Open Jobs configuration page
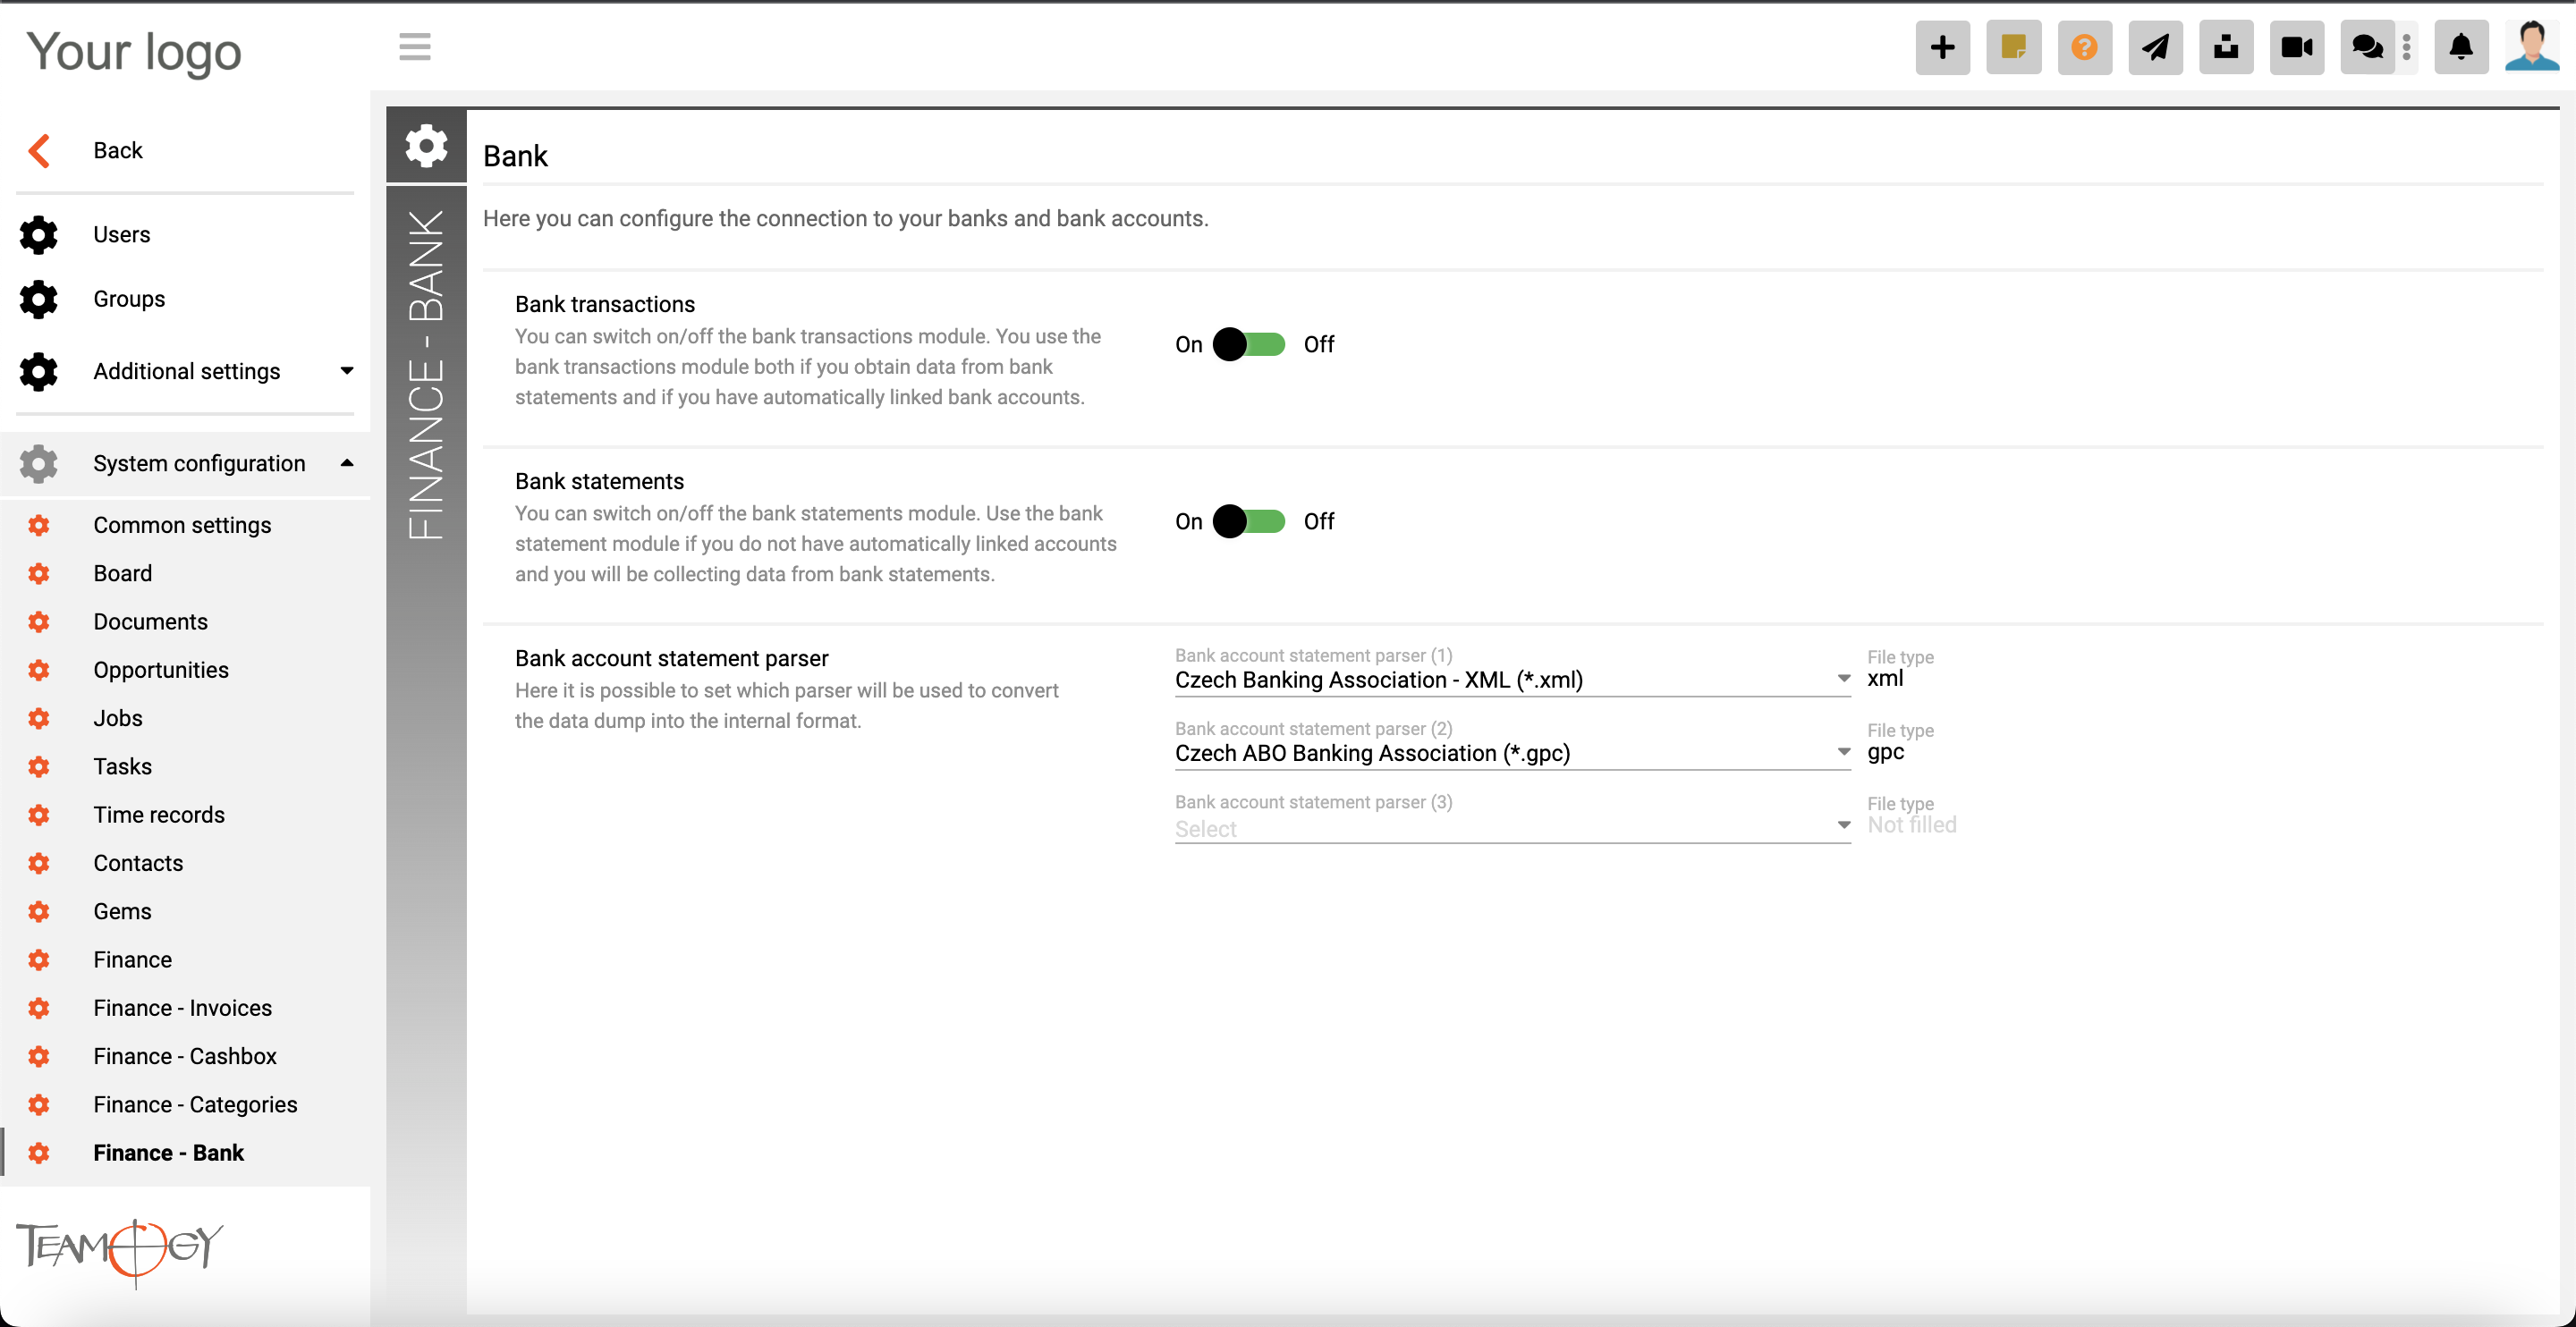 [x=118, y=718]
